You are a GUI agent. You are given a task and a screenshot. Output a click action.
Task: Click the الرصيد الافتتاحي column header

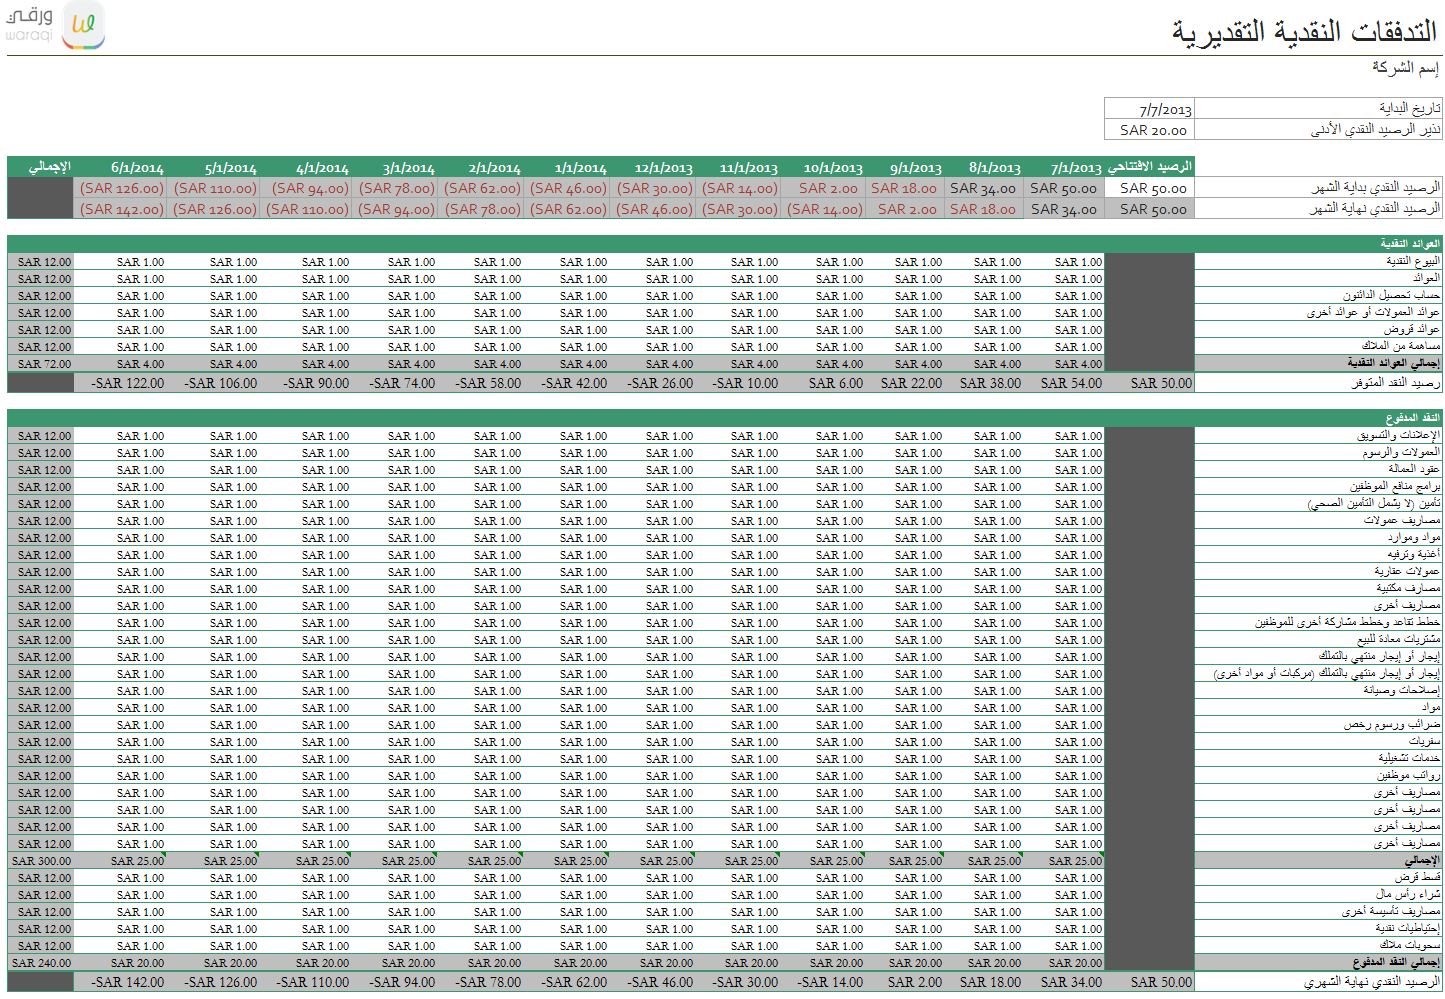[x=1150, y=167]
